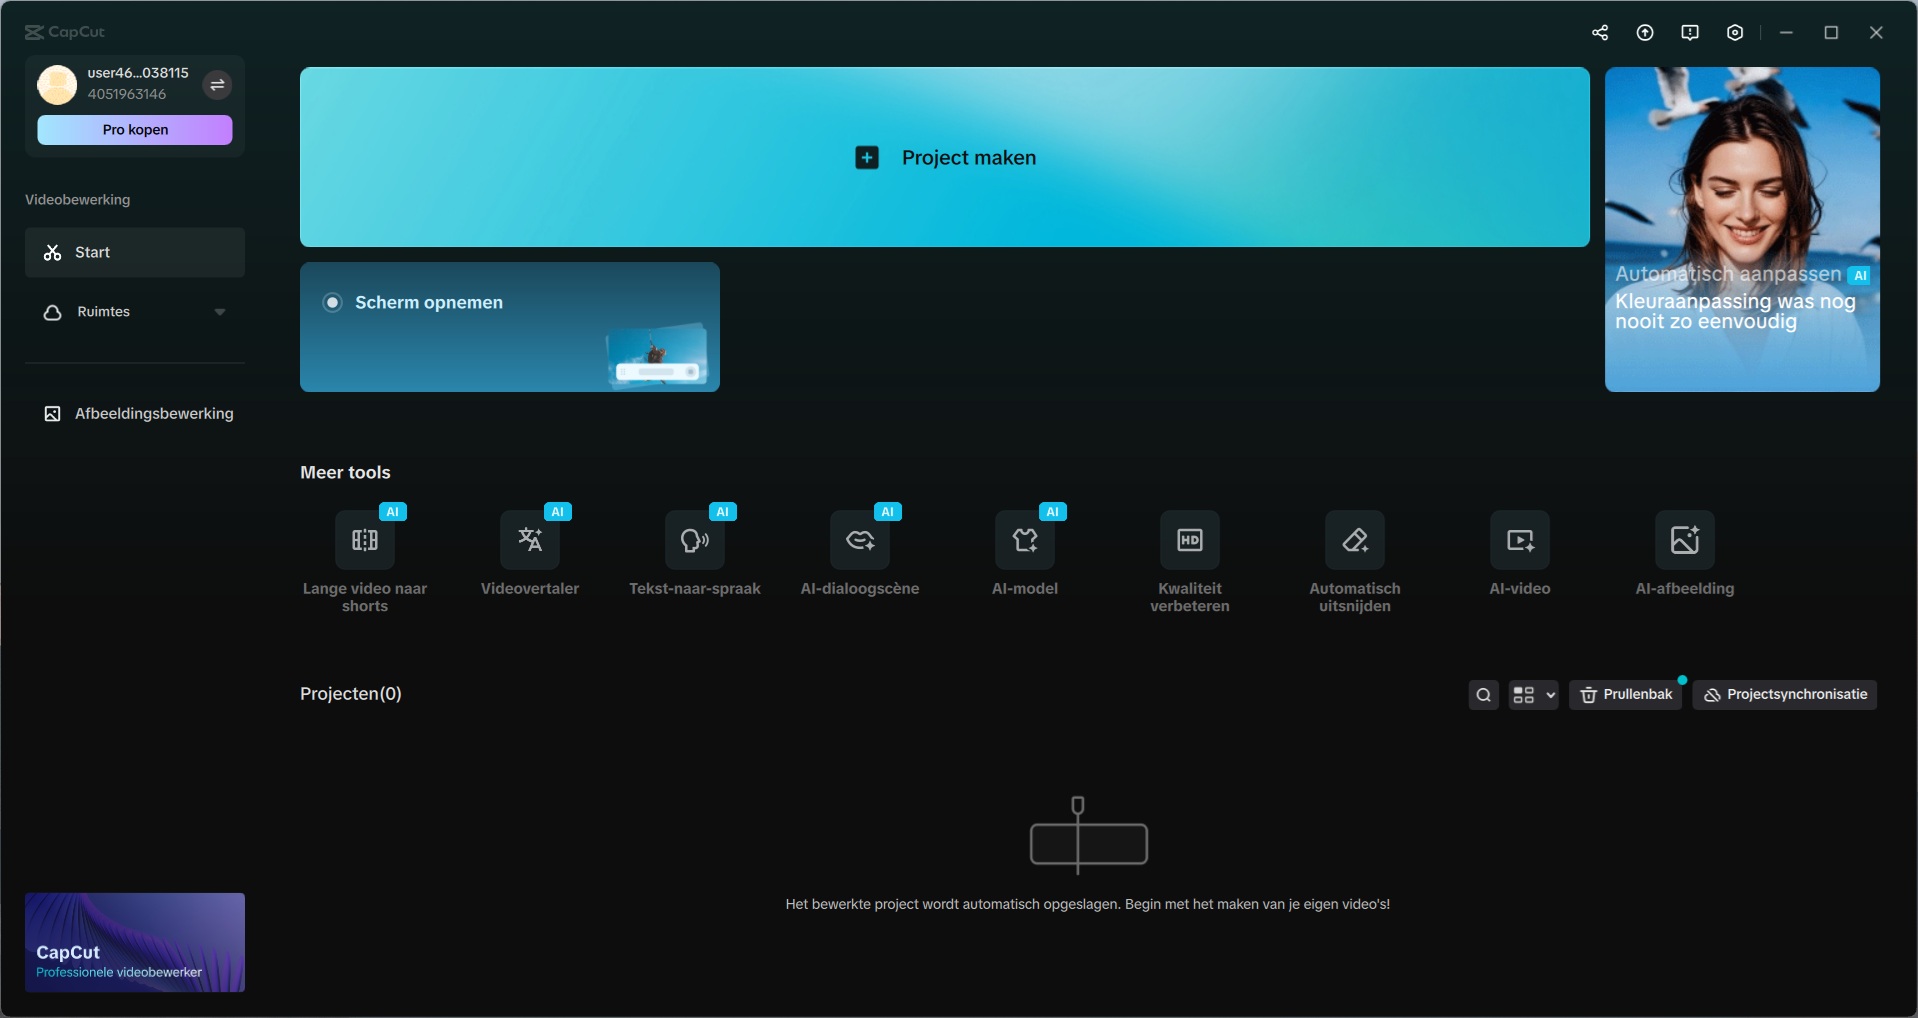Screen dimensions: 1918x1018
Task: Open Automatisch uitsnijden tool
Action: (x=1355, y=540)
